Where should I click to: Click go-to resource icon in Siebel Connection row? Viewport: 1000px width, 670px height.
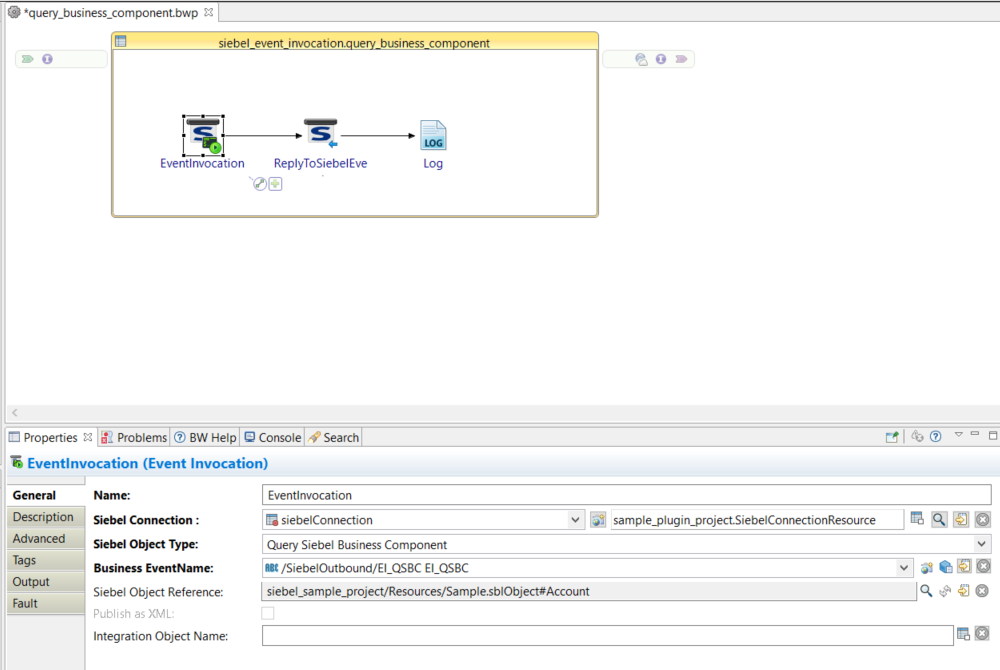(961, 520)
